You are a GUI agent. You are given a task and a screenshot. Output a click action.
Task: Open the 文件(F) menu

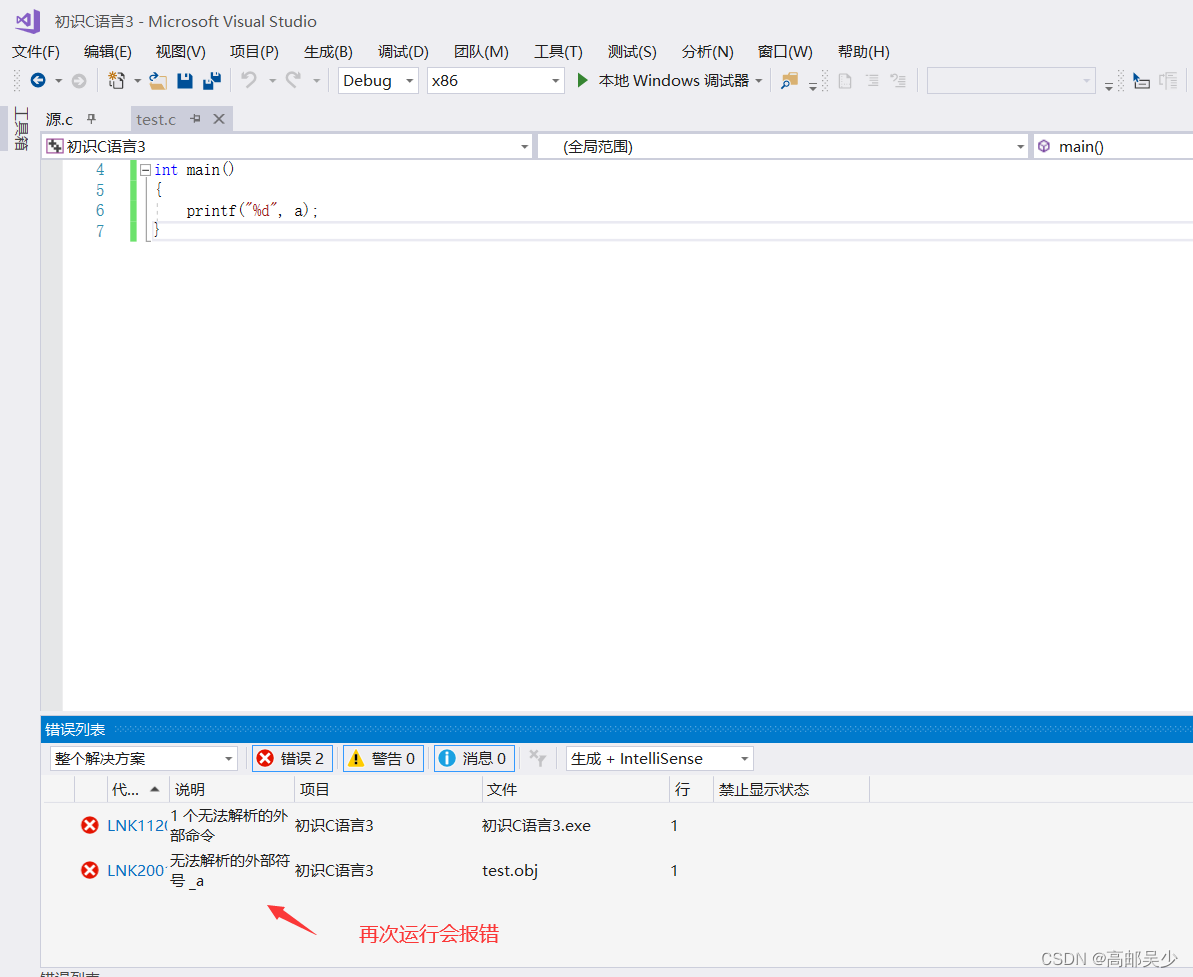tap(36, 51)
